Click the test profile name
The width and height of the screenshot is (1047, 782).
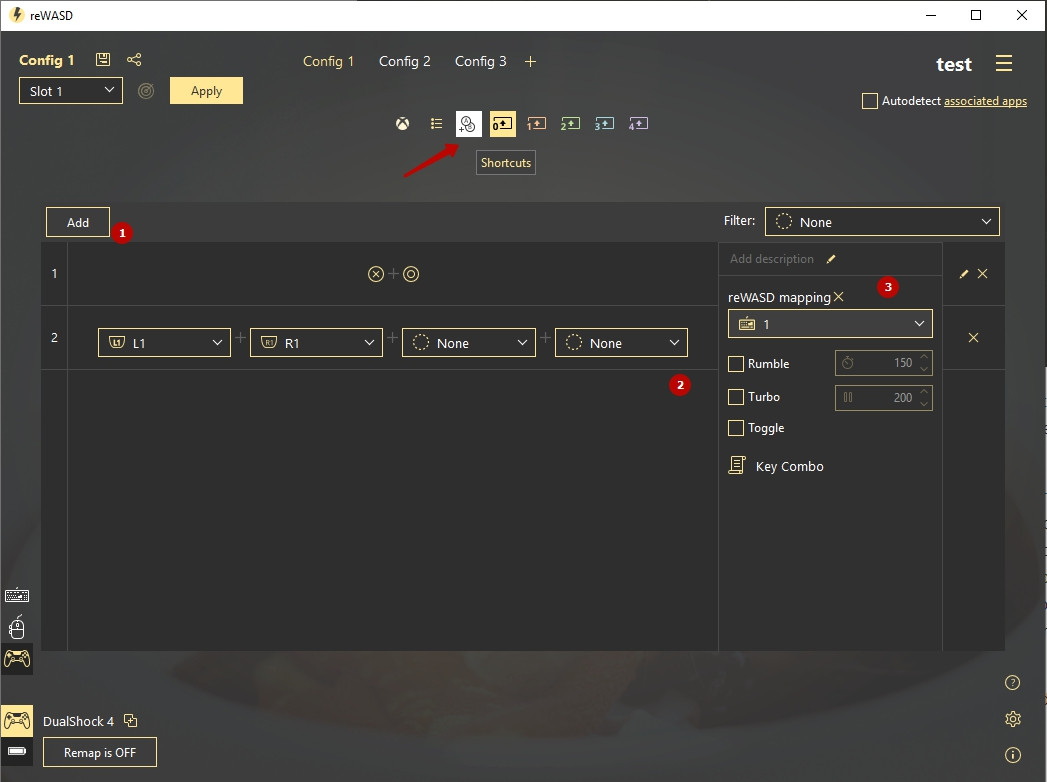[x=954, y=64]
